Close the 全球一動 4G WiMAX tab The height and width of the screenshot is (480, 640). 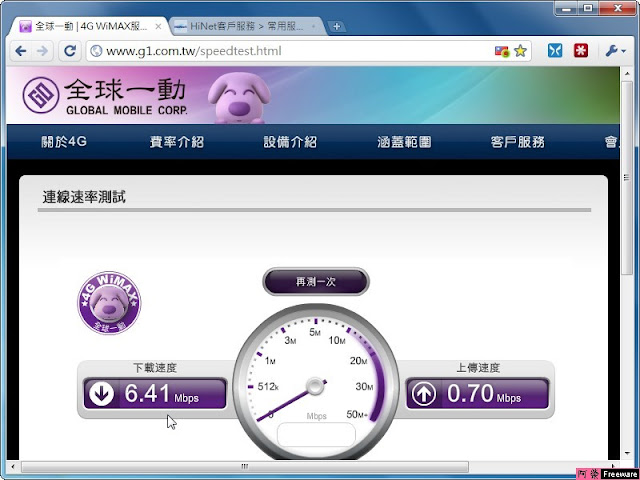pos(158,27)
